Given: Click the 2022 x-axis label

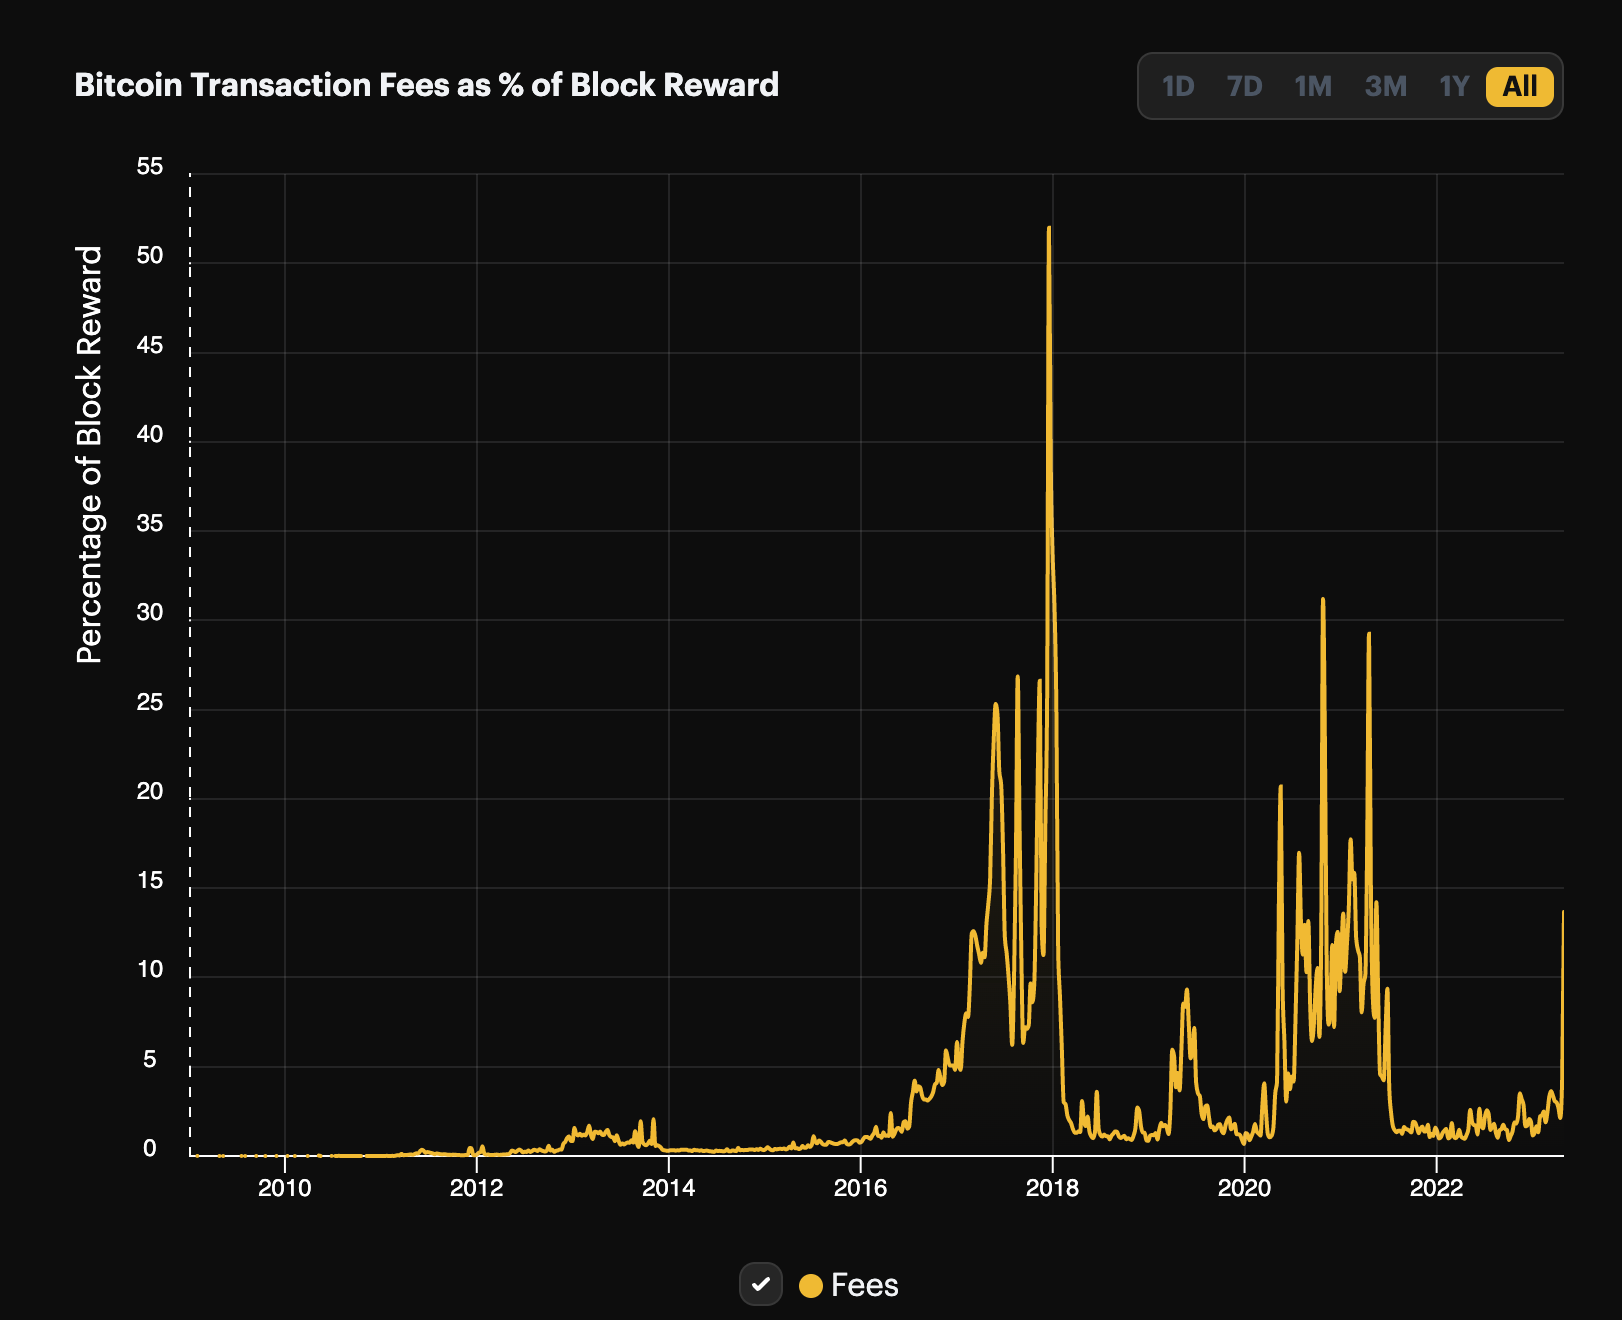Looking at the screenshot, I should pos(1438,1190).
